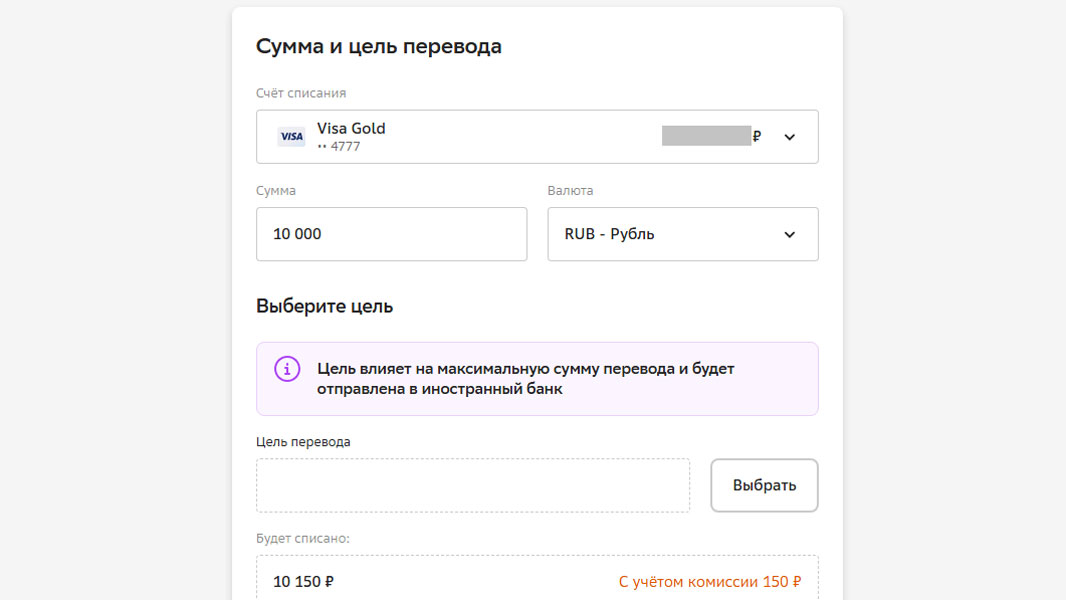Click the masked gray account balance
The width and height of the screenshot is (1066, 600).
706,135
